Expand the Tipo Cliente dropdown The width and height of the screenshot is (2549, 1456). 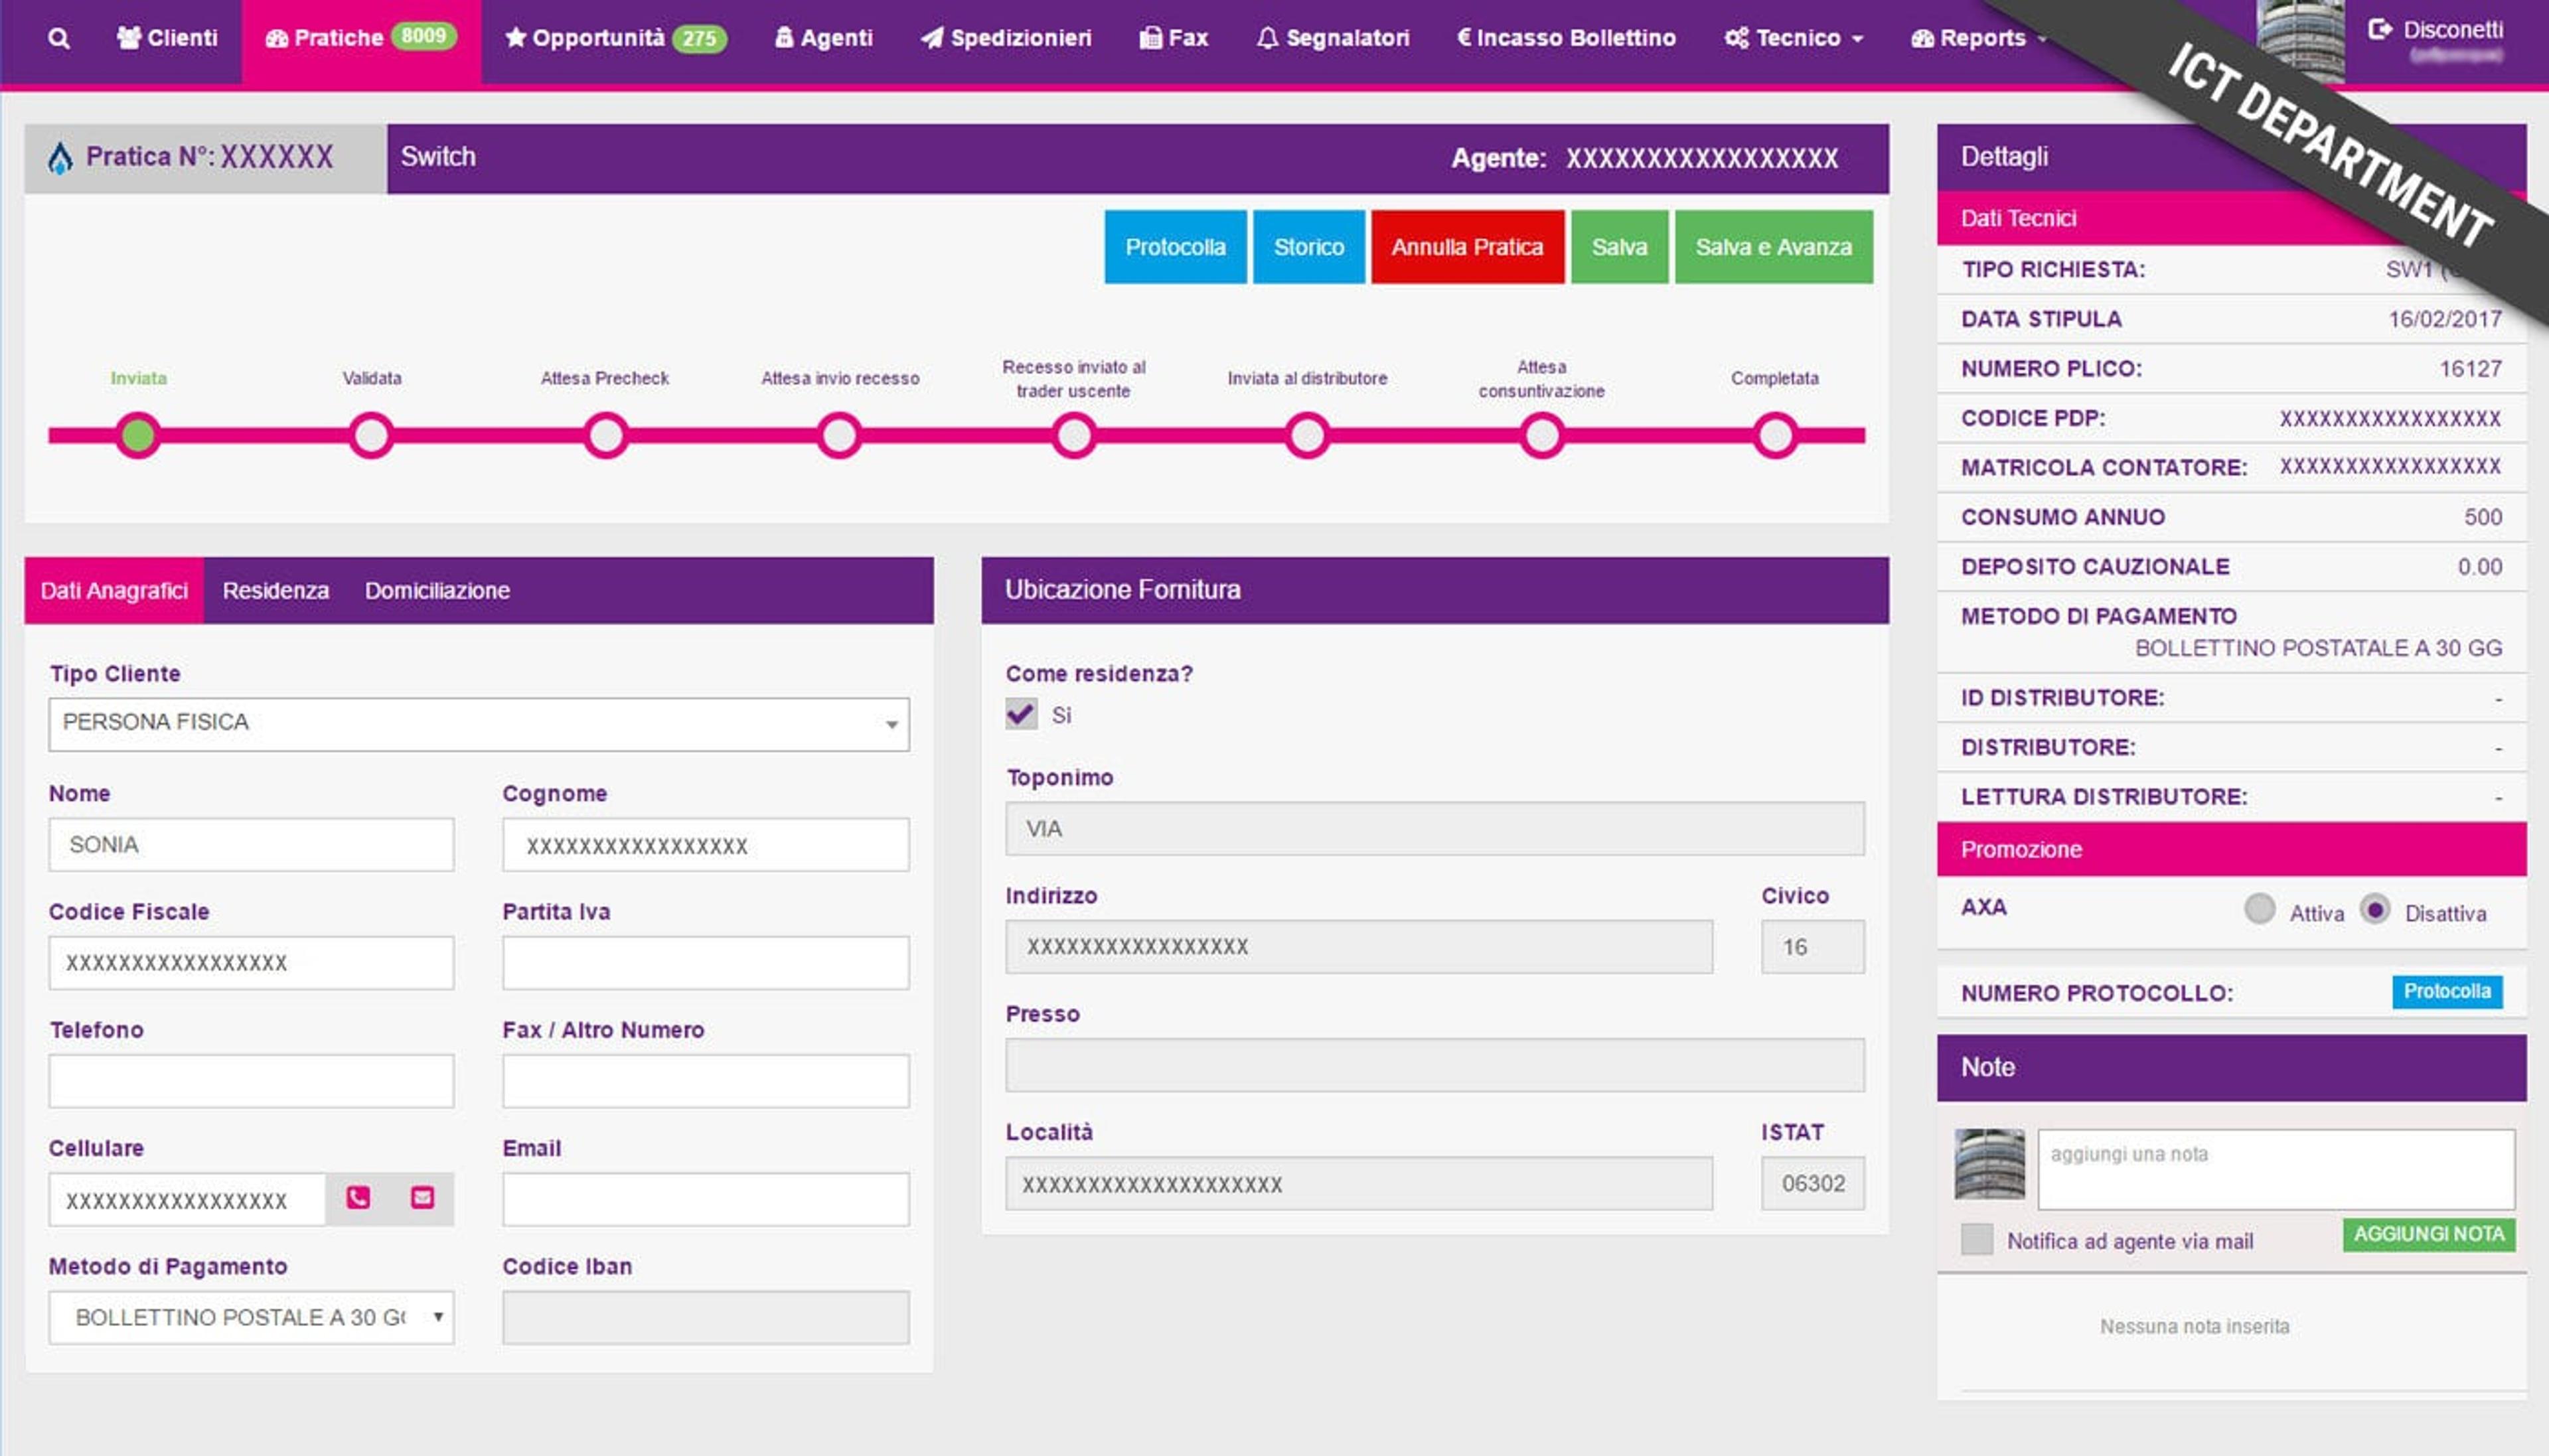point(479,724)
